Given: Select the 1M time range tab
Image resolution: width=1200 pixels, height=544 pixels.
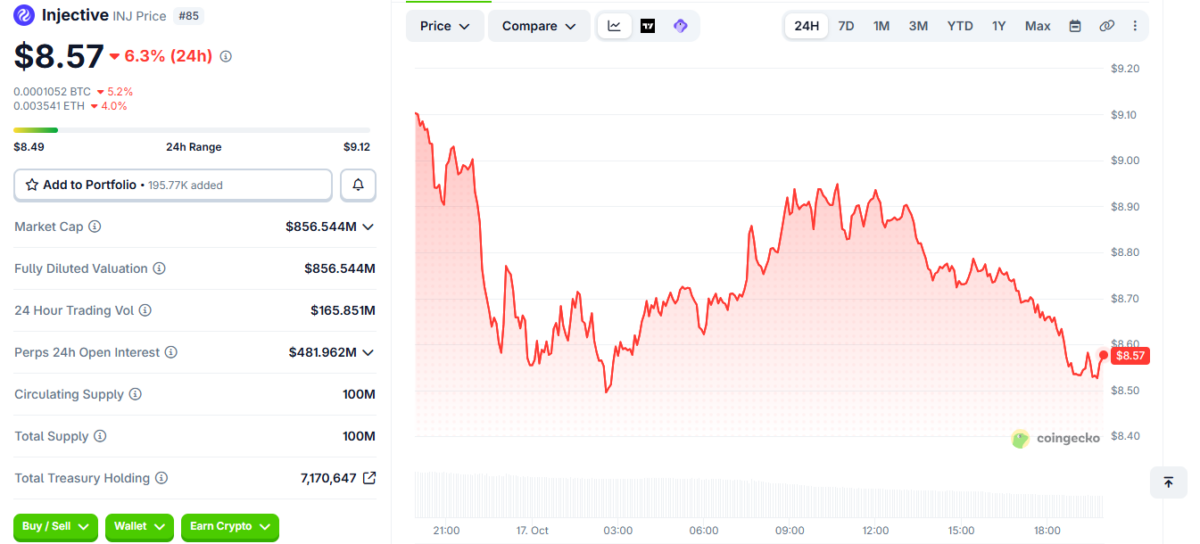Looking at the screenshot, I should [881, 26].
